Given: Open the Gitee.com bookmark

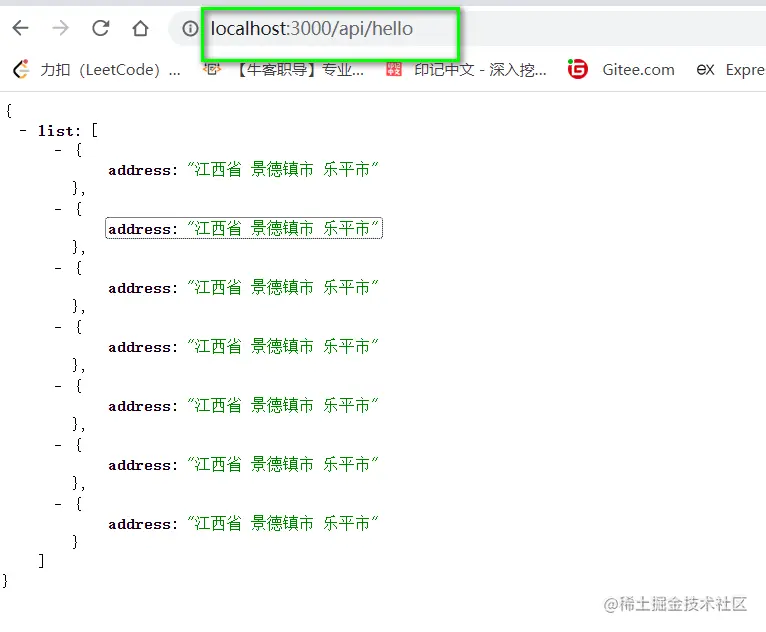Looking at the screenshot, I should click(638, 70).
